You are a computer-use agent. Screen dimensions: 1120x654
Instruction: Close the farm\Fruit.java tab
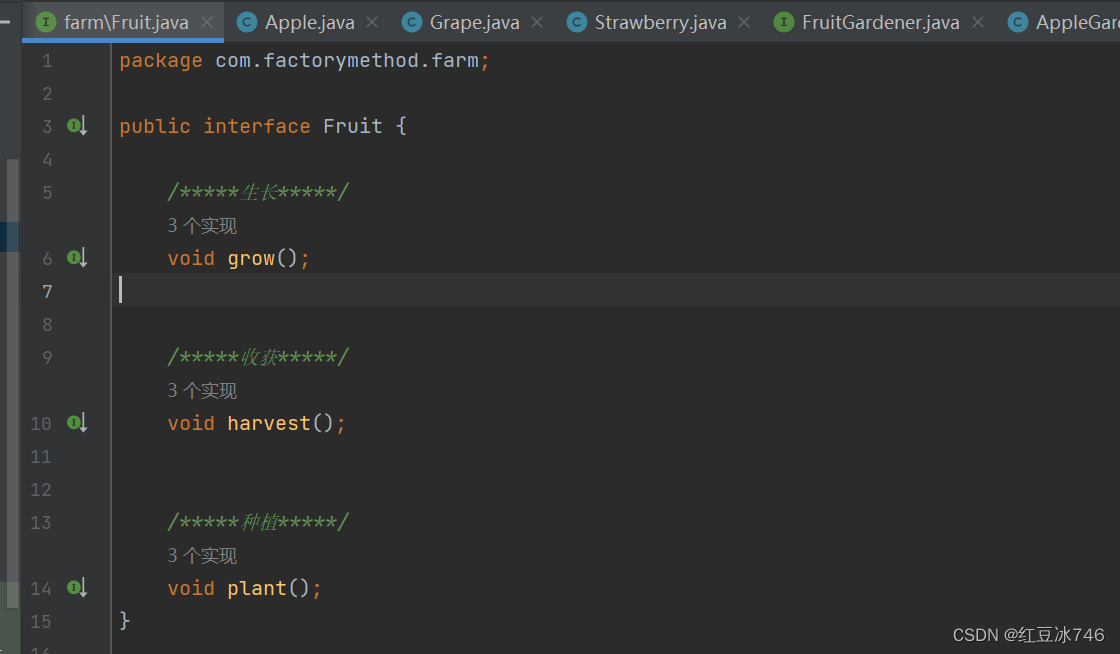[207, 22]
